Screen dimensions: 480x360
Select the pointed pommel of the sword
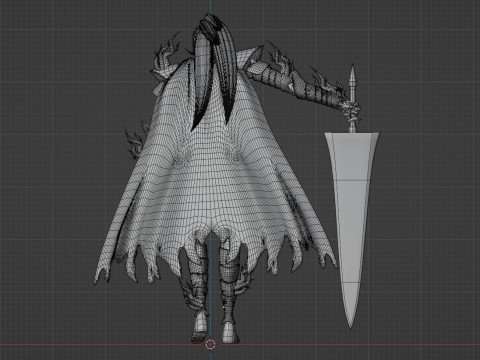[353, 76]
